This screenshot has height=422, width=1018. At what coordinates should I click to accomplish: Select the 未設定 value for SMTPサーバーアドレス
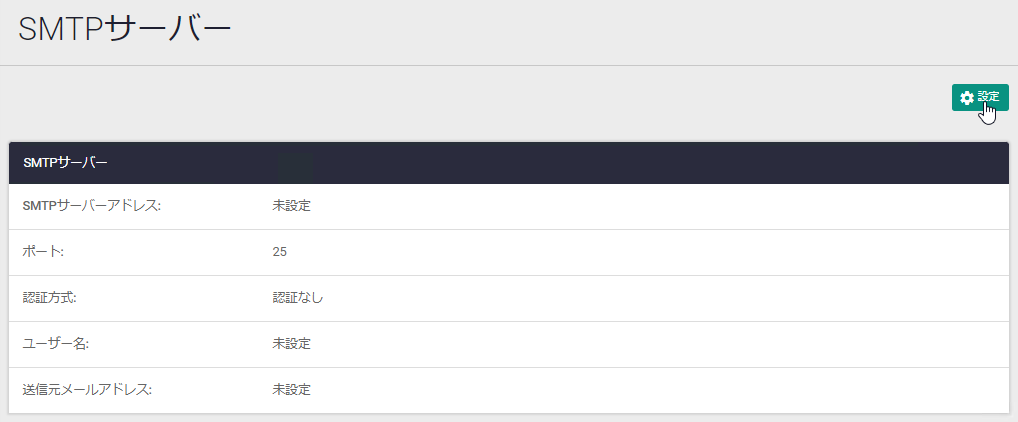[x=292, y=206]
